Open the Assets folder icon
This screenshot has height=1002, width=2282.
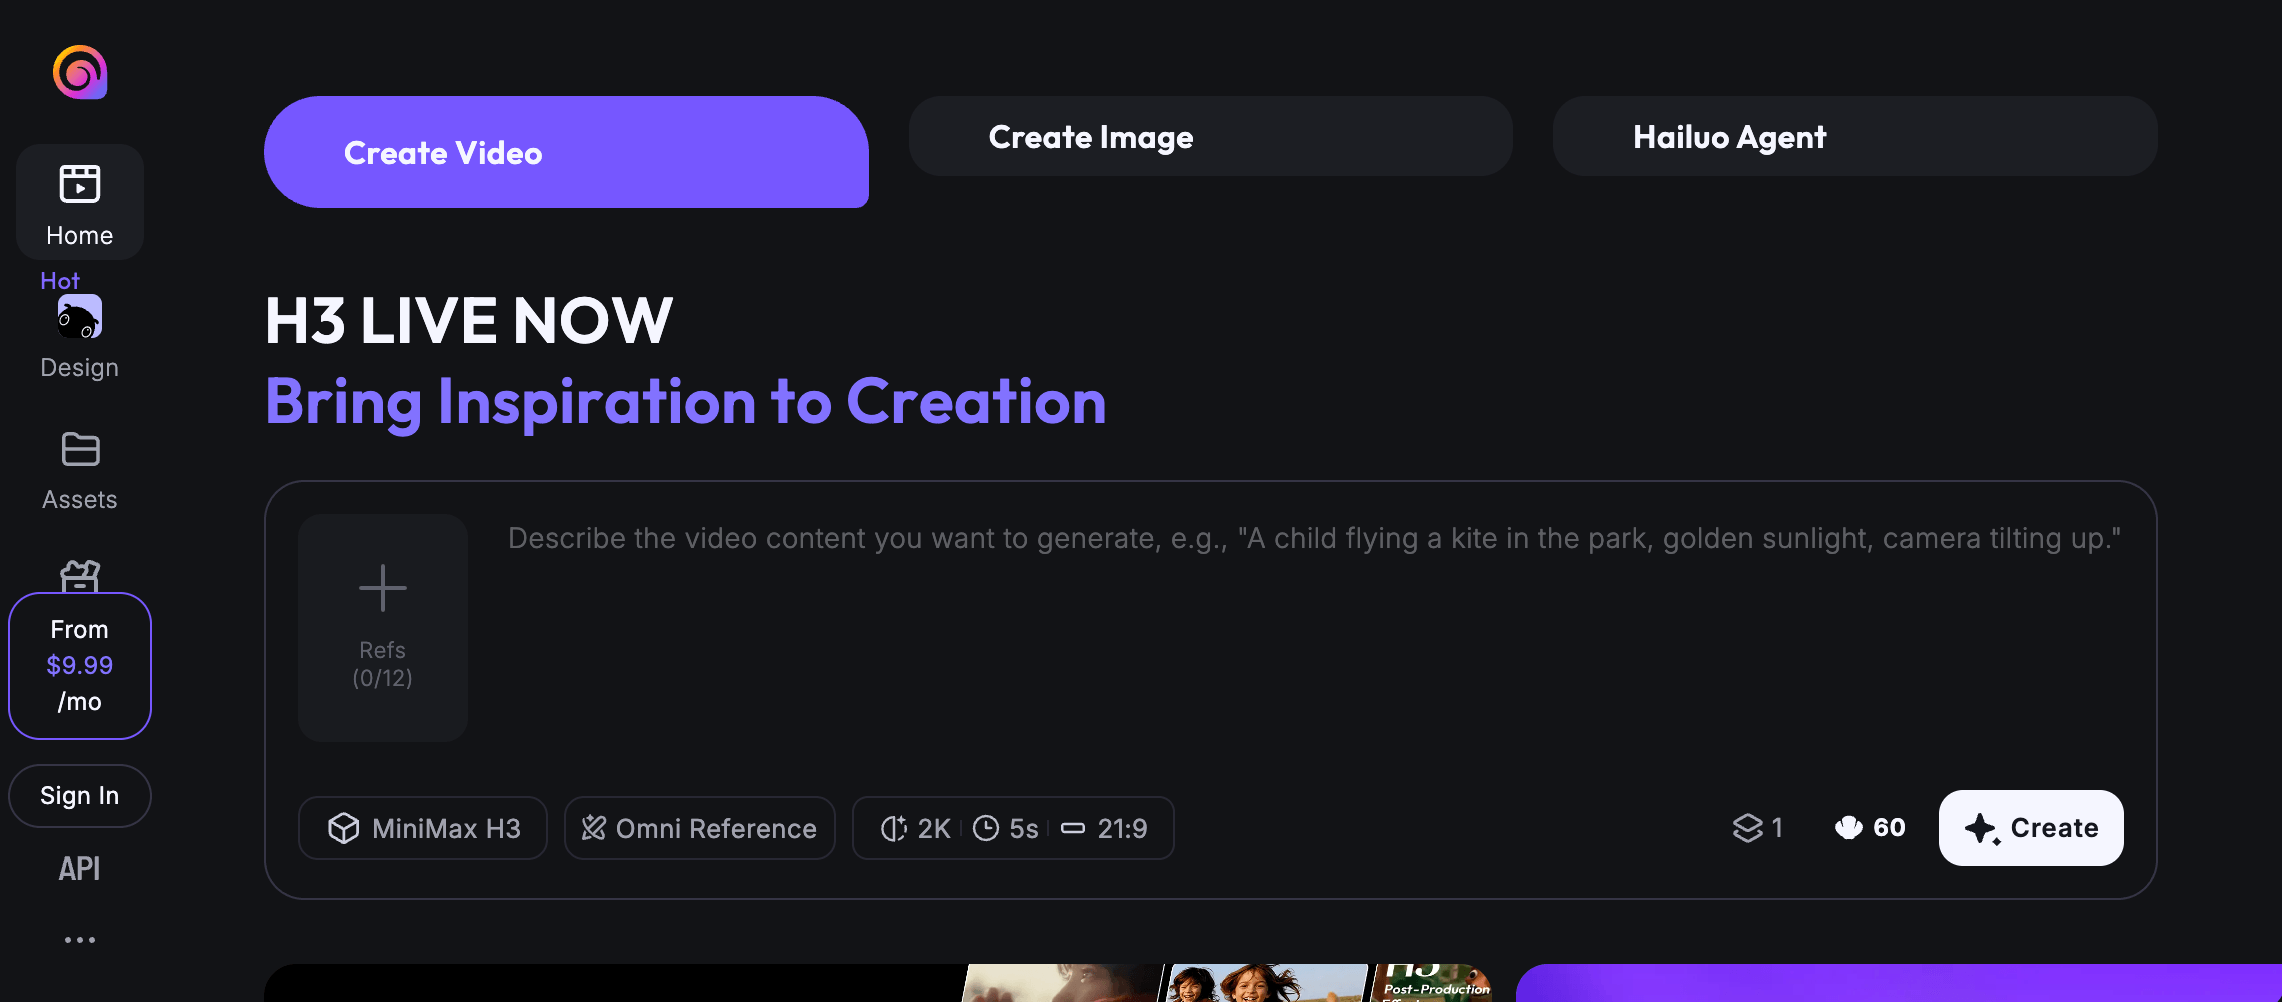click(80, 449)
